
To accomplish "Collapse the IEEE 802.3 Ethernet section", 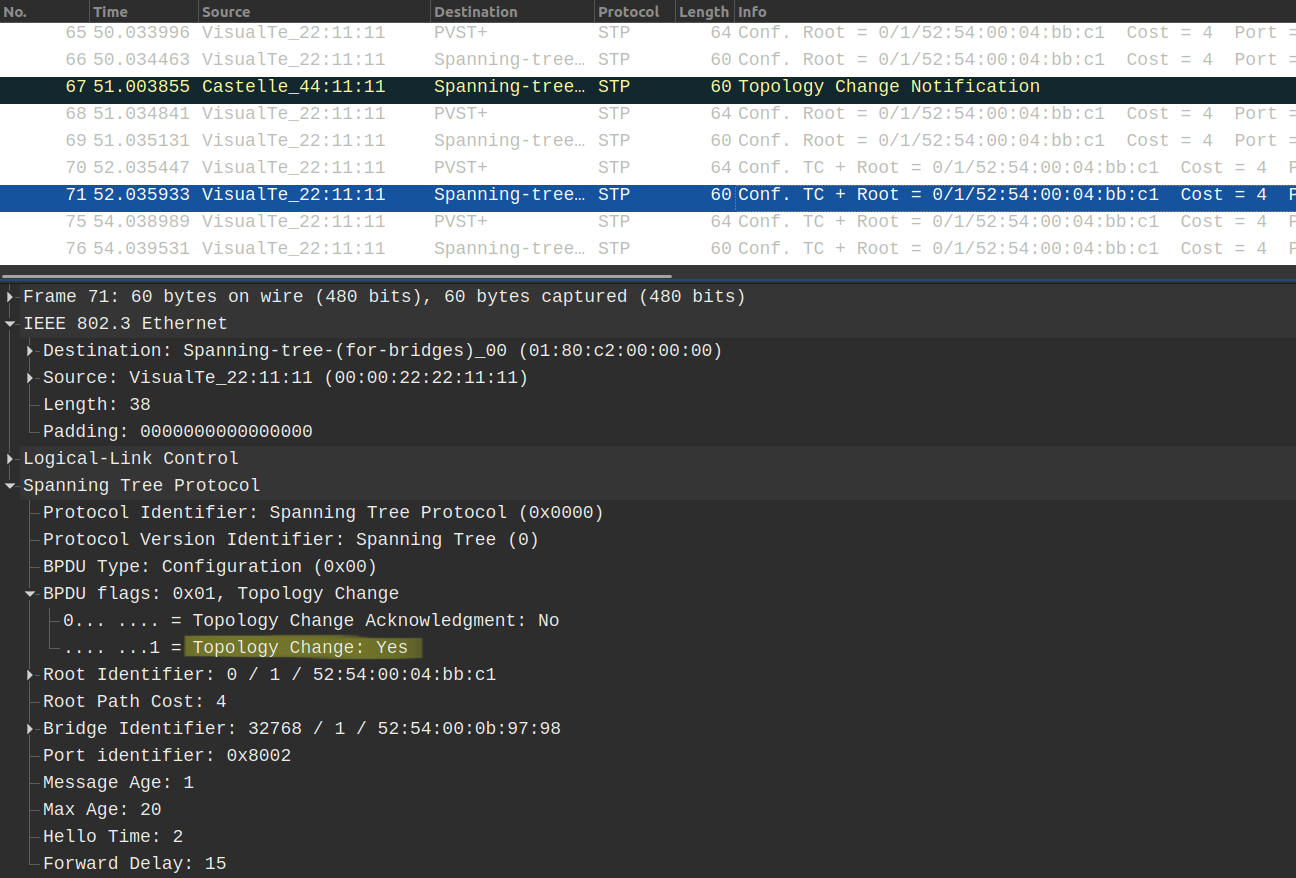I will point(10,323).
